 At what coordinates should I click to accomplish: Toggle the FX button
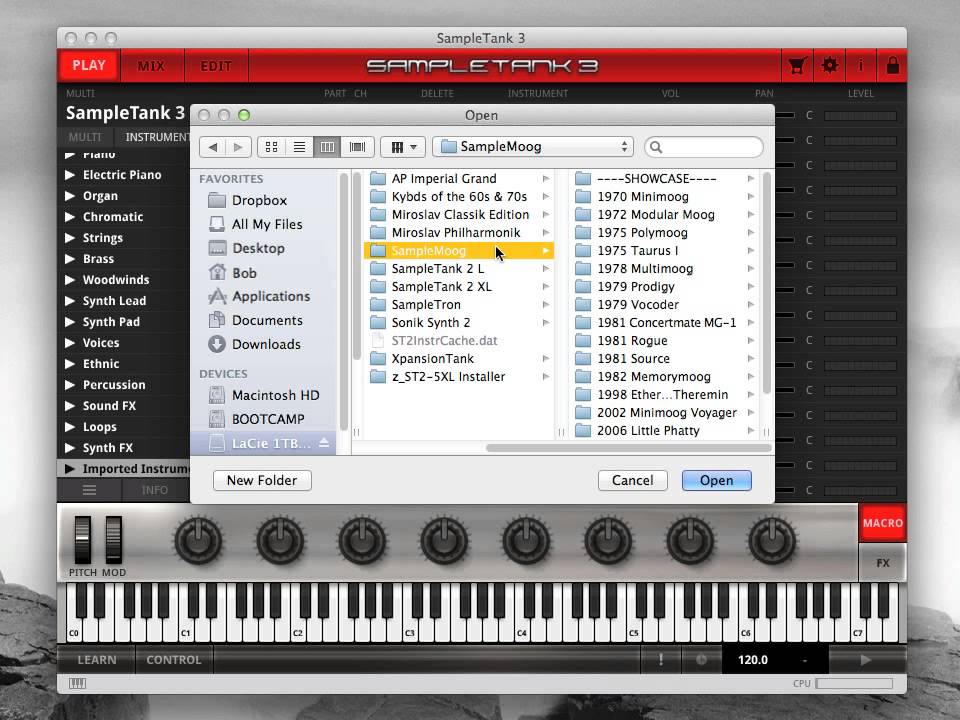[882, 563]
